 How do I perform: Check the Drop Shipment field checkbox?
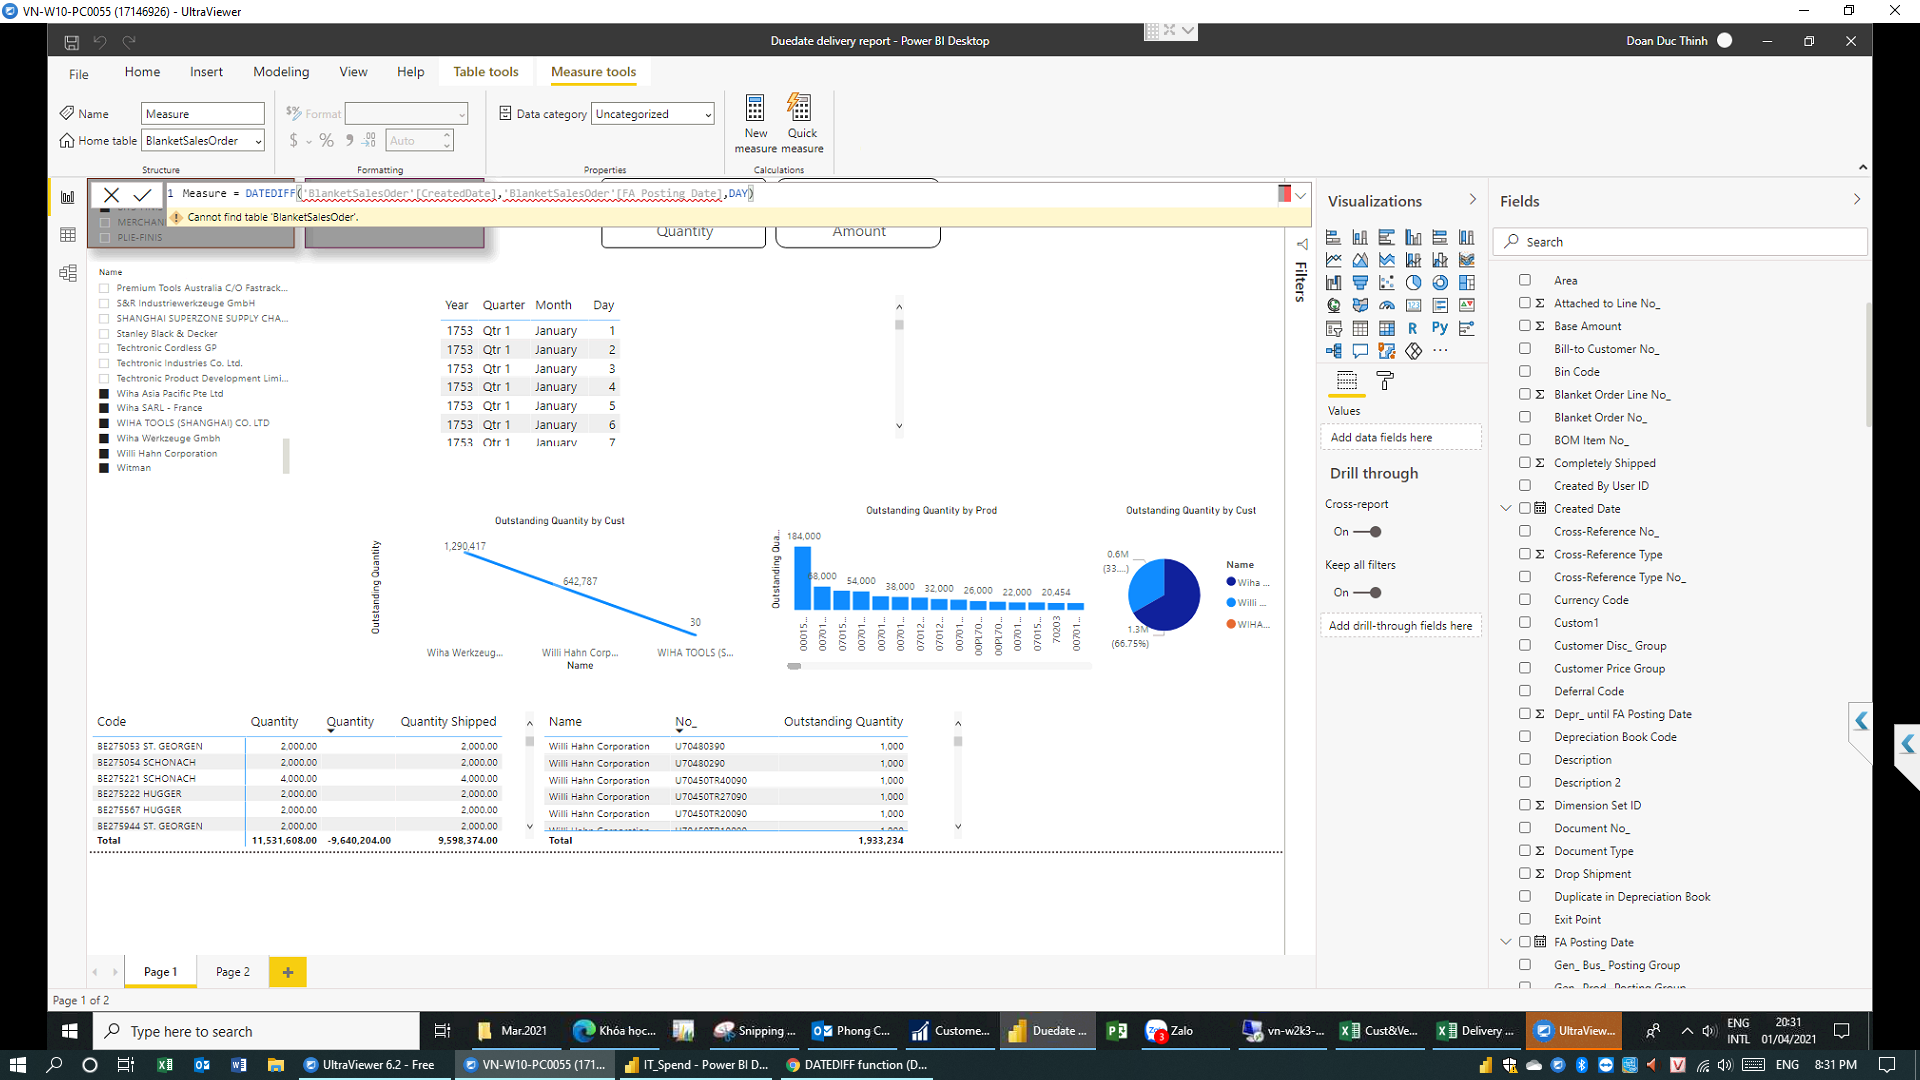coord(1525,873)
